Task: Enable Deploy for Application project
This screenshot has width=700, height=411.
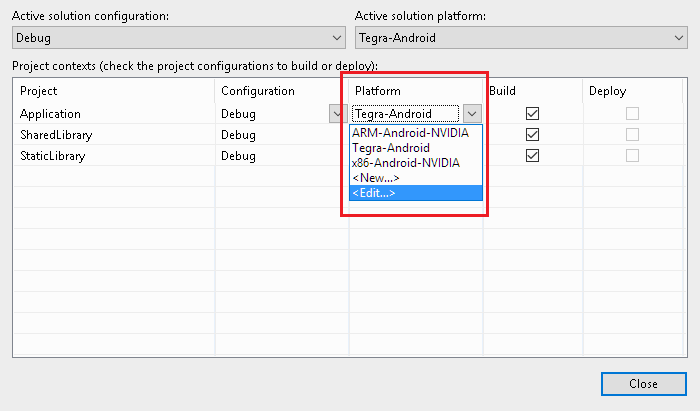Action: coord(632,113)
